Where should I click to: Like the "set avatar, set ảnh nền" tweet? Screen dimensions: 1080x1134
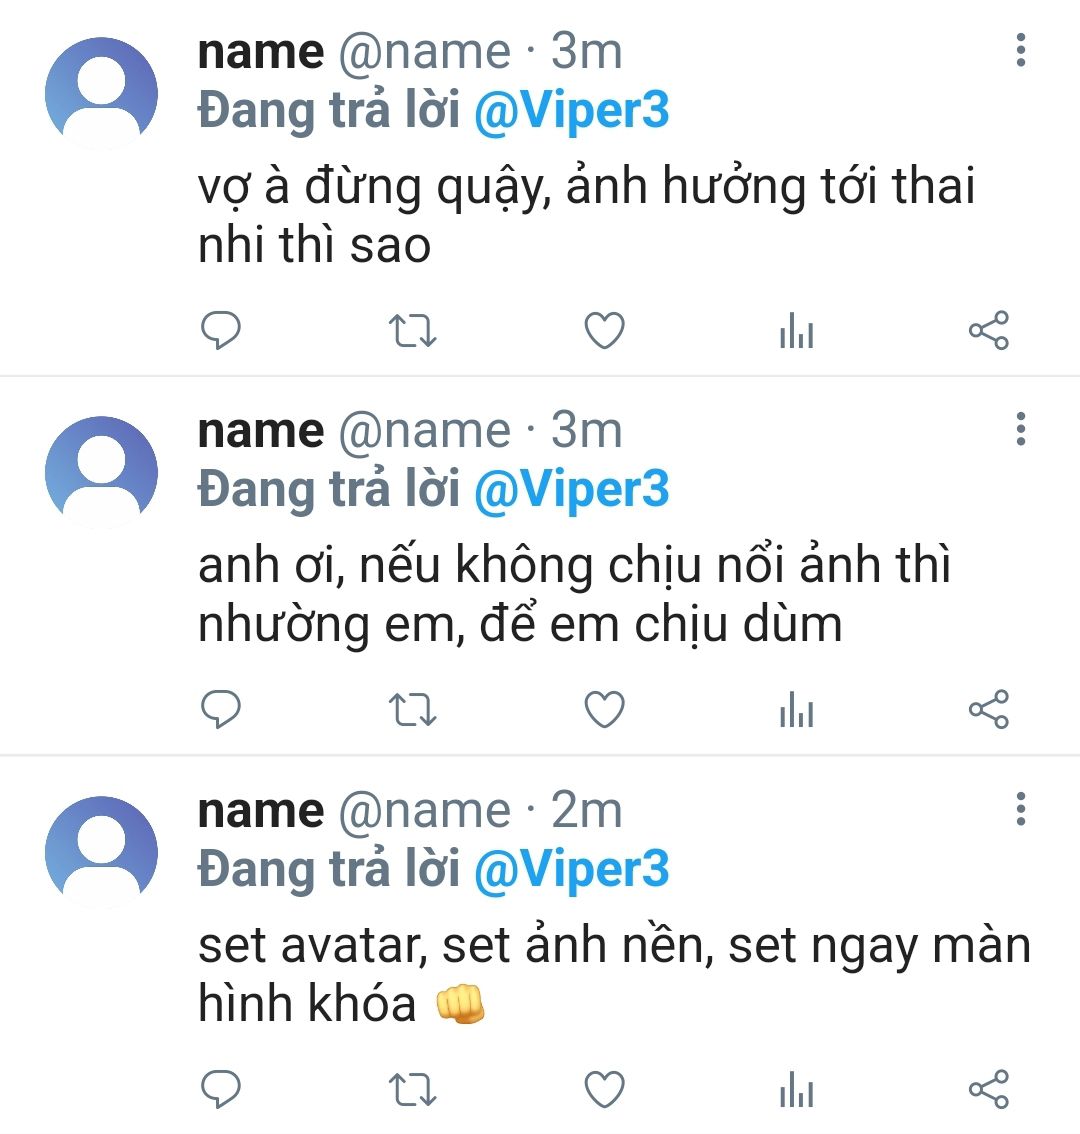coord(604,1089)
